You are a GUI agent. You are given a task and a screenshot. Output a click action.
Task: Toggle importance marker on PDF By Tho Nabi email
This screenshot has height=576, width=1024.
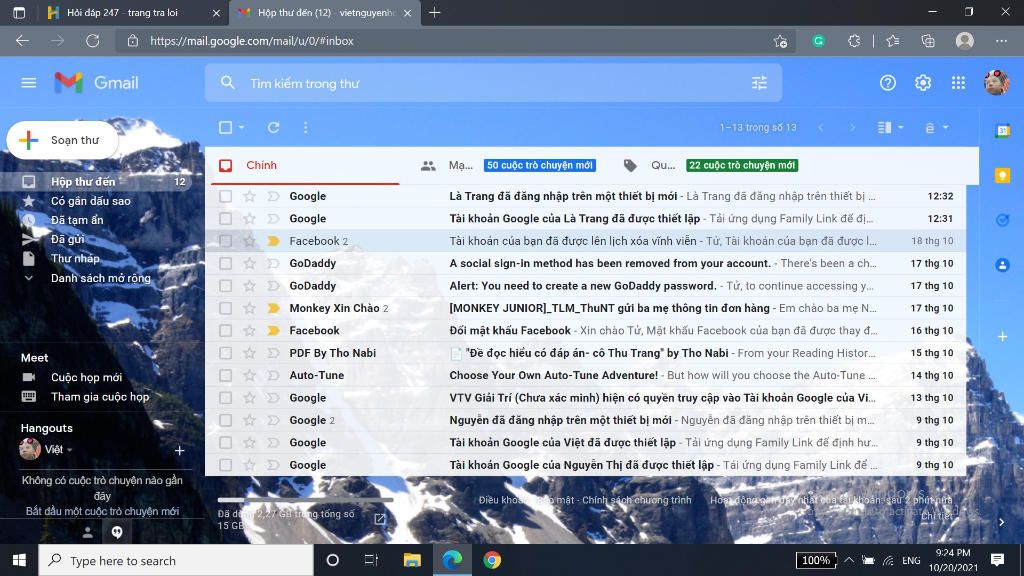[x=273, y=353]
